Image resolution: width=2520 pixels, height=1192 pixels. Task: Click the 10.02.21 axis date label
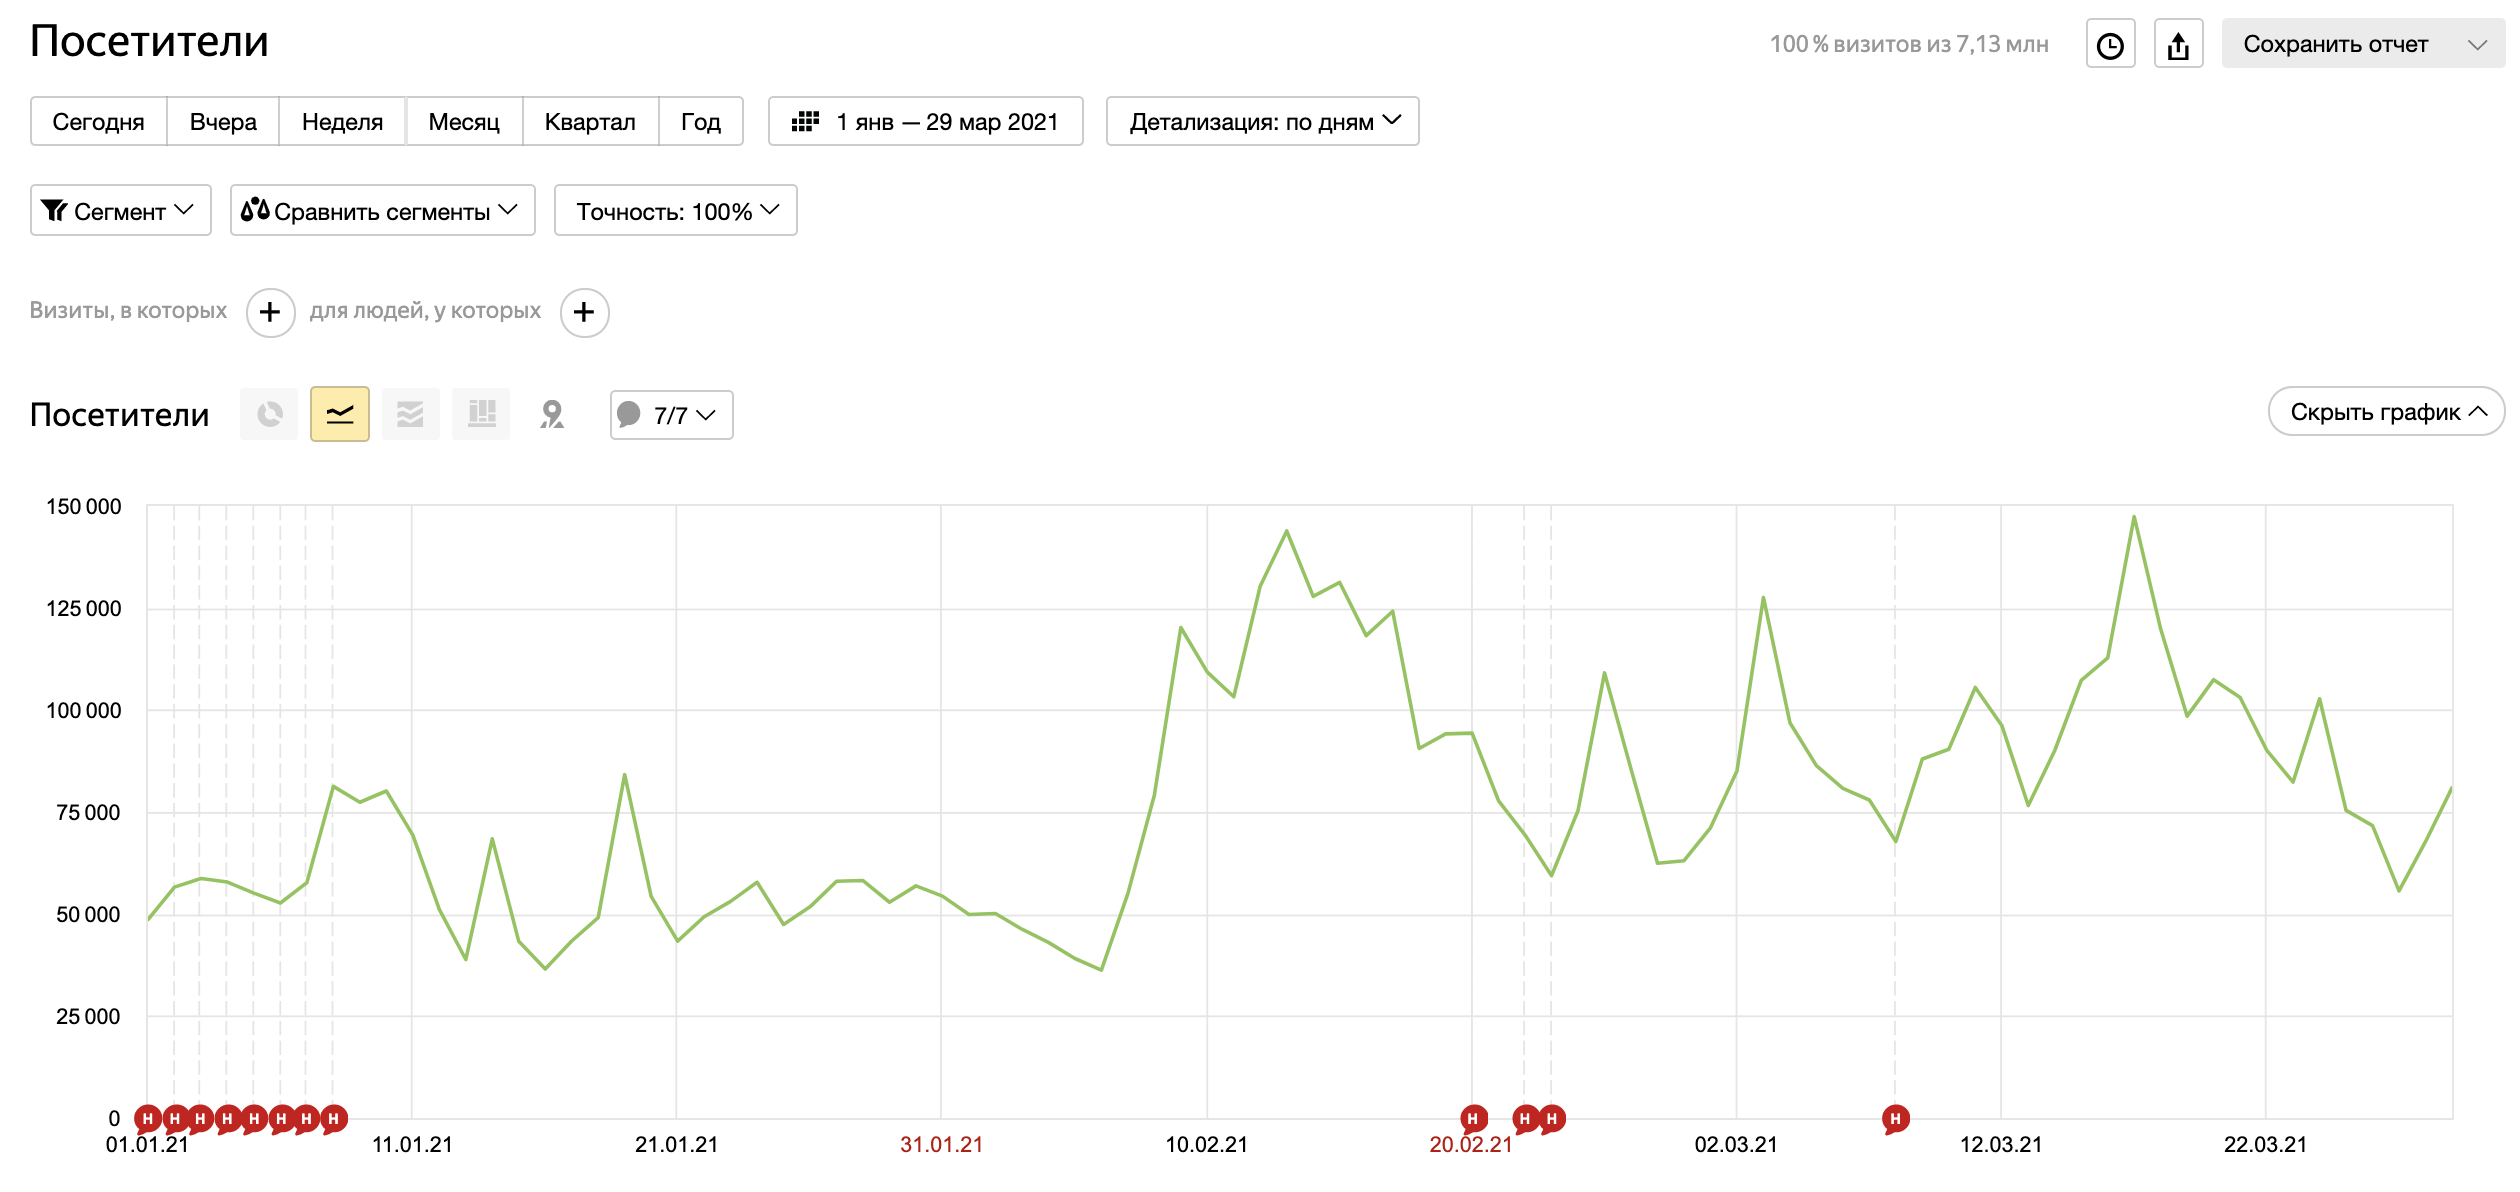[x=1206, y=1145]
